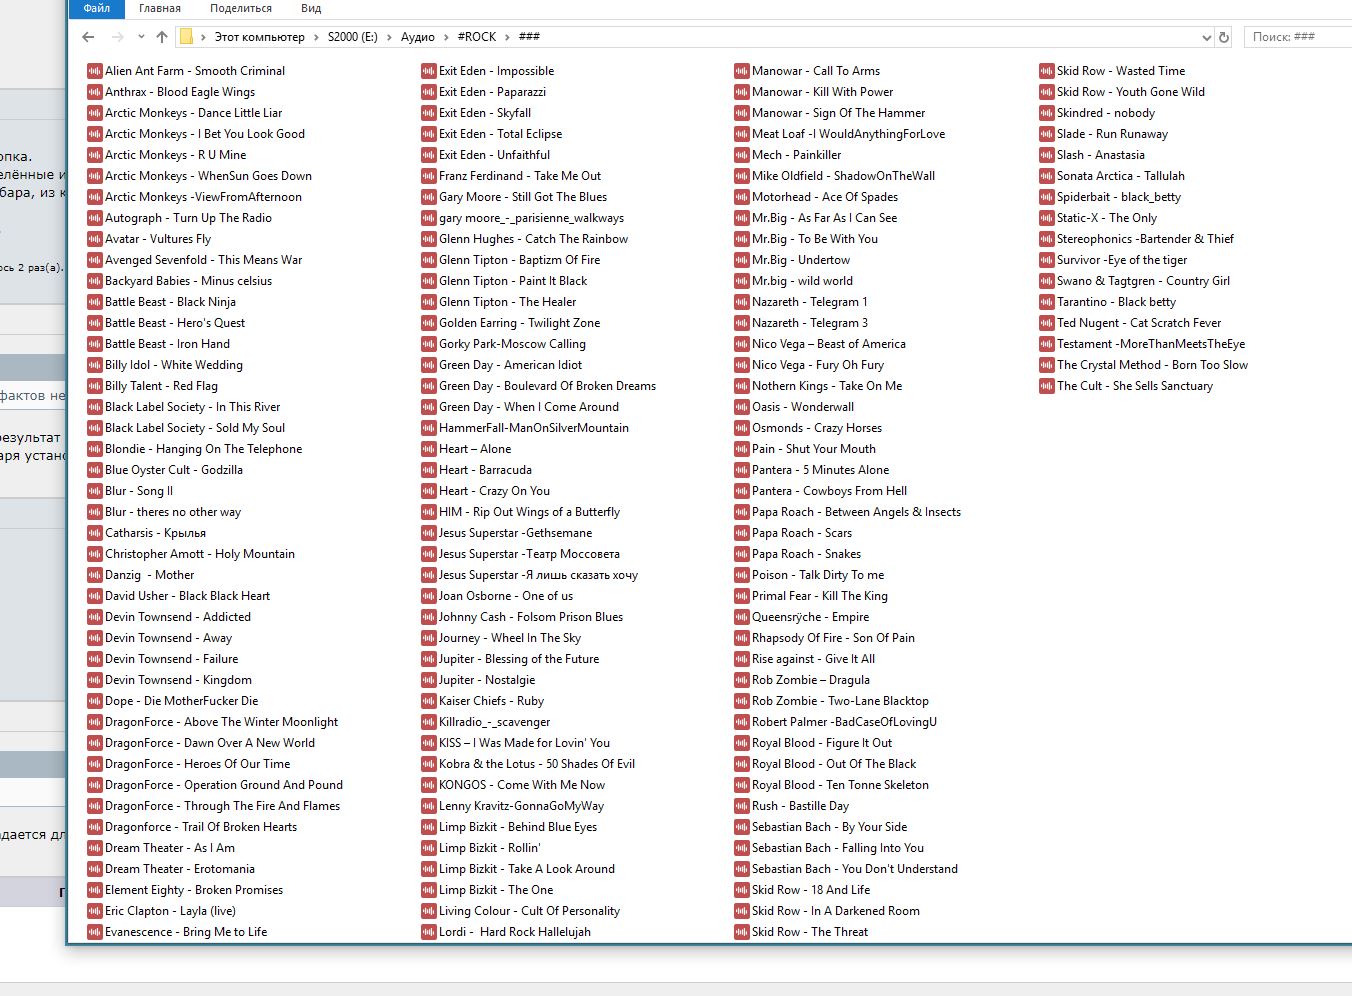Select file name Black Label Society - Sold My Soul
This screenshot has height=996, width=1352.
pos(195,428)
